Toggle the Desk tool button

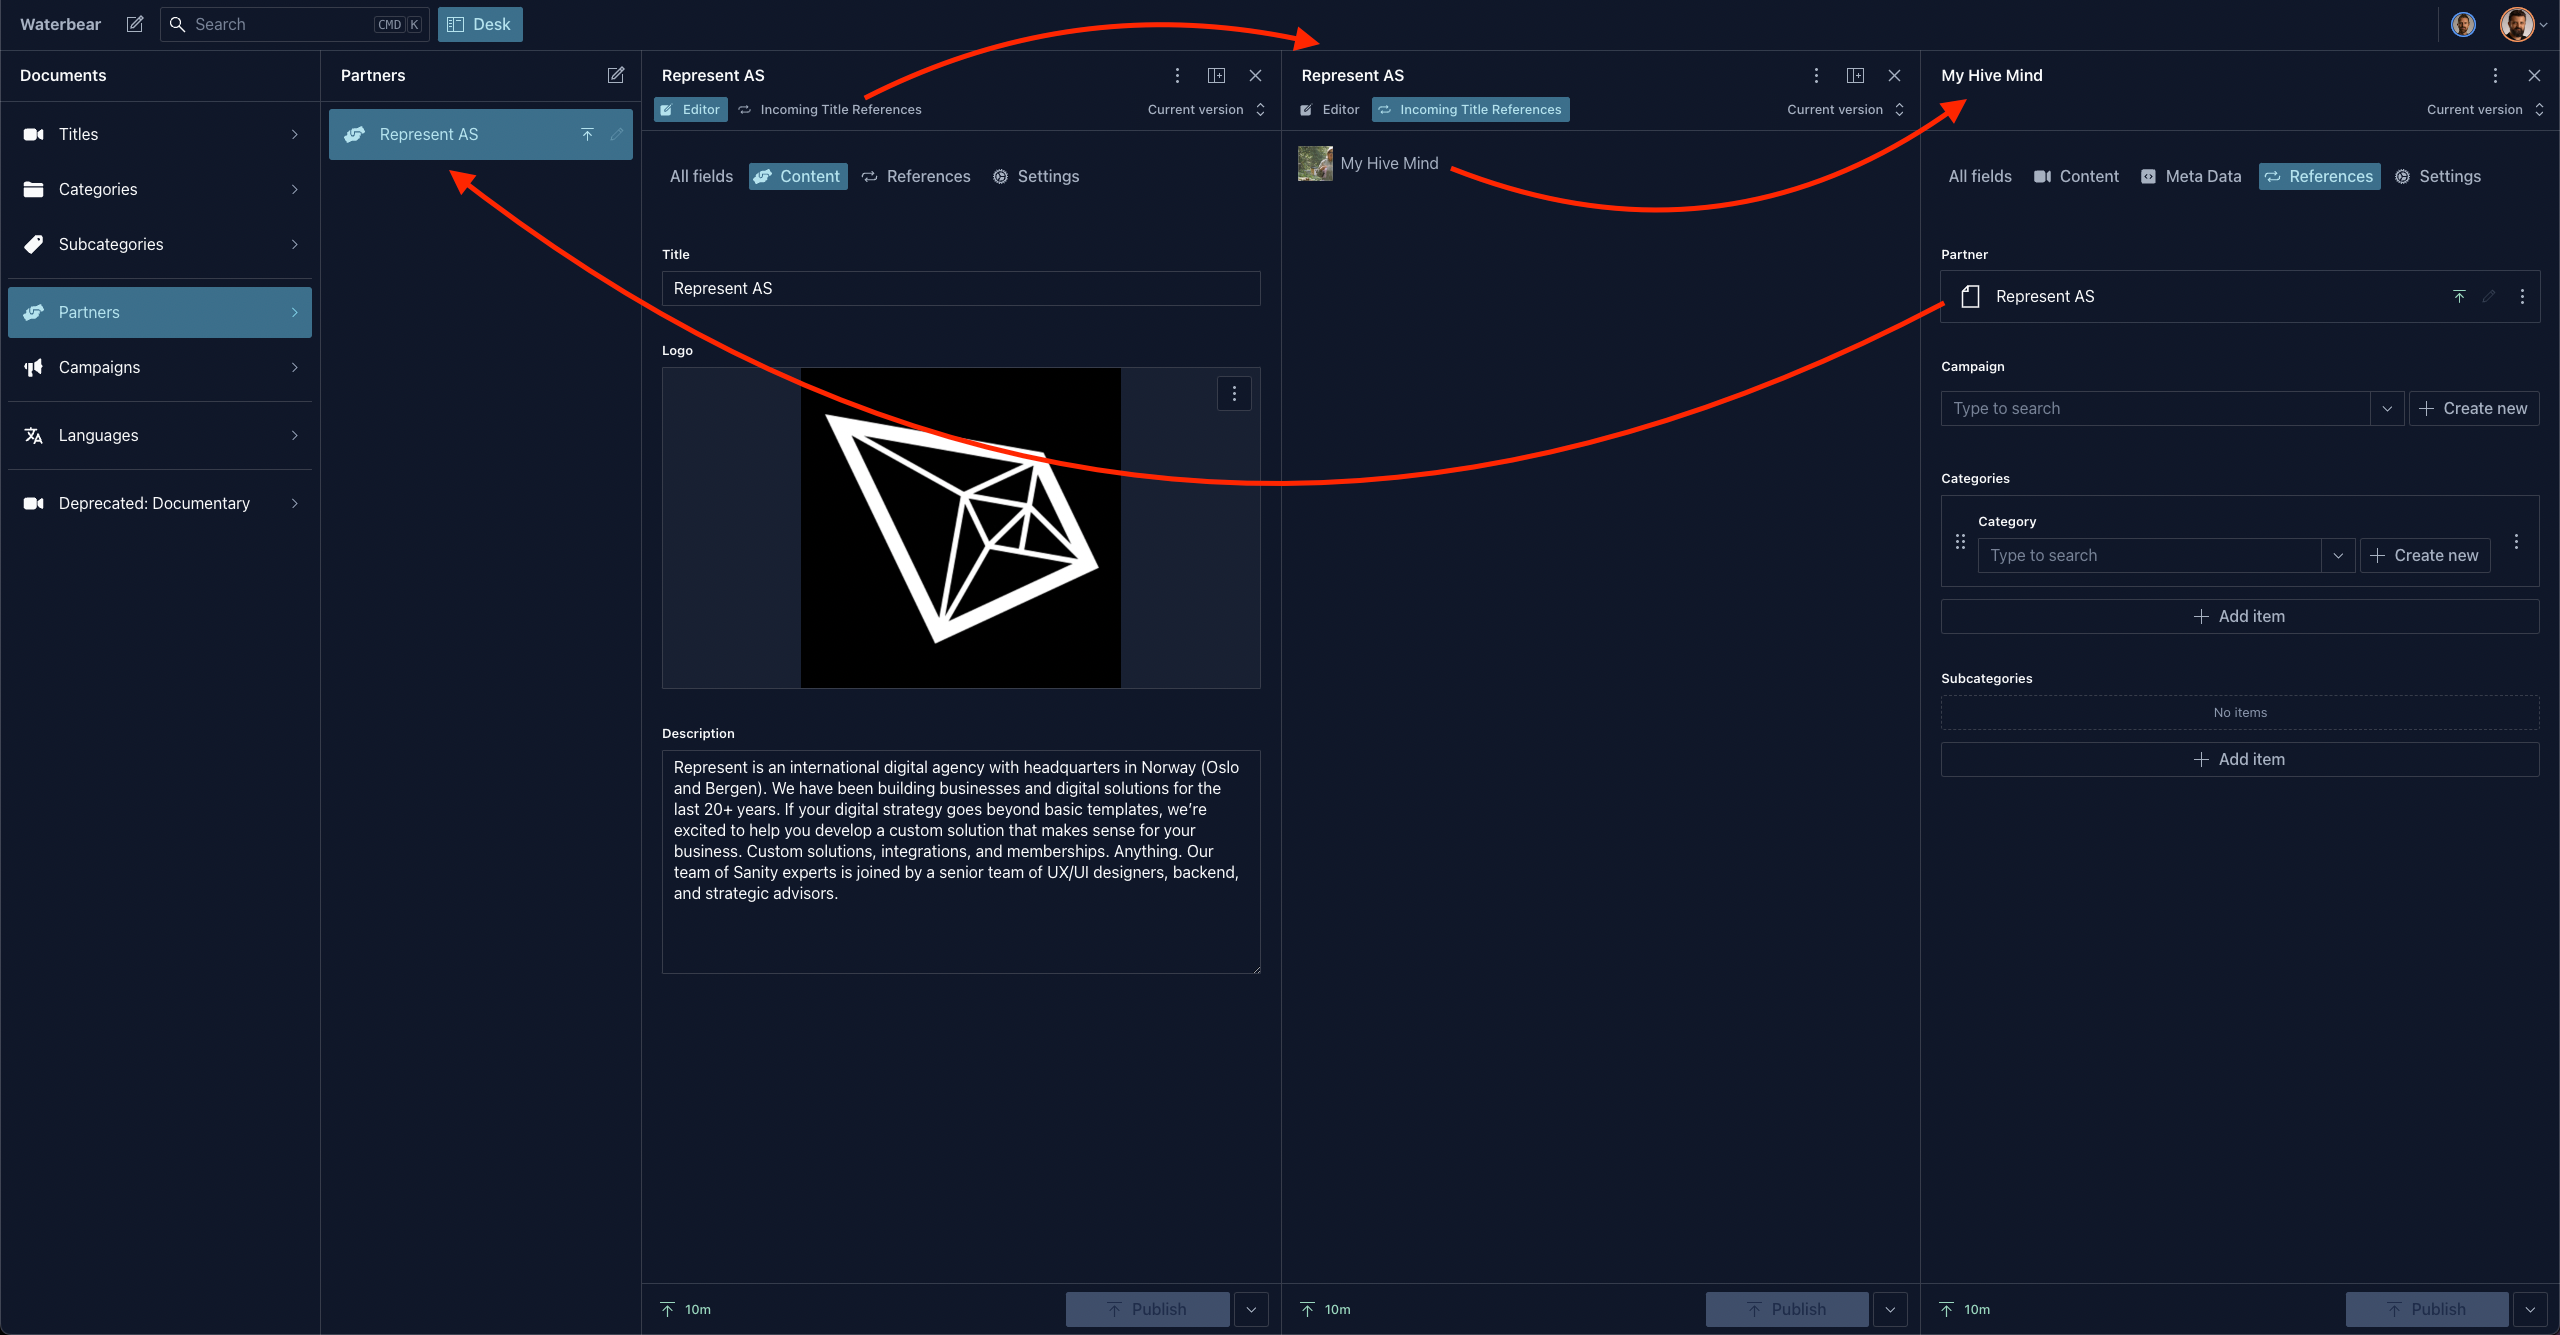480,24
